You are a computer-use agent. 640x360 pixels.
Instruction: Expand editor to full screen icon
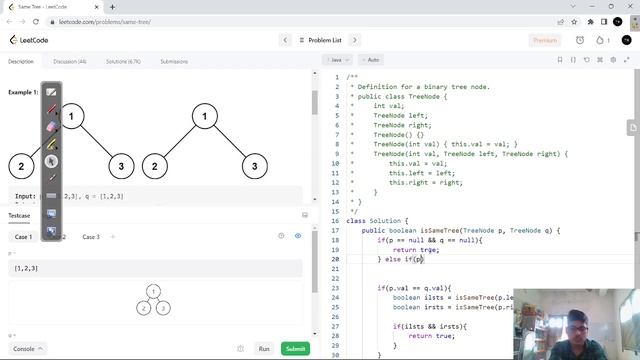(627, 60)
